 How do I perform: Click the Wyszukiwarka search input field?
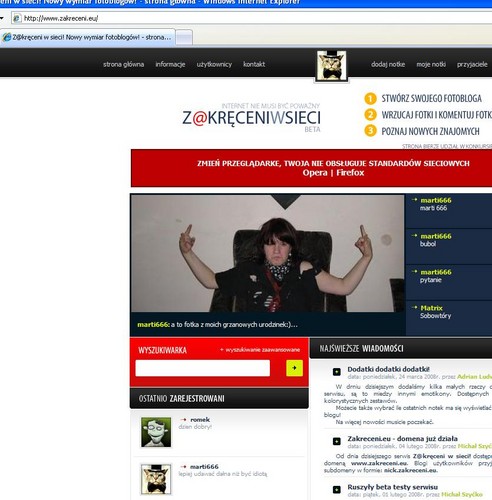coord(203,368)
